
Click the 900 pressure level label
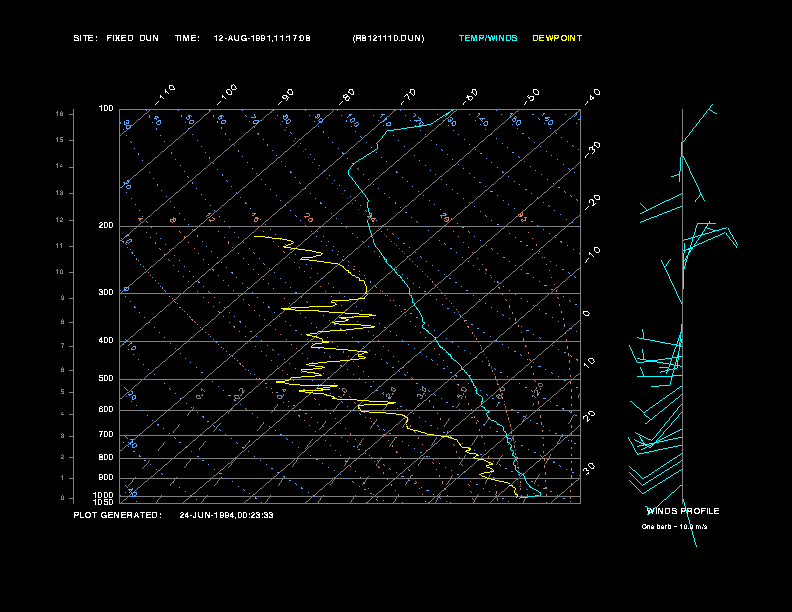tap(106, 477)
